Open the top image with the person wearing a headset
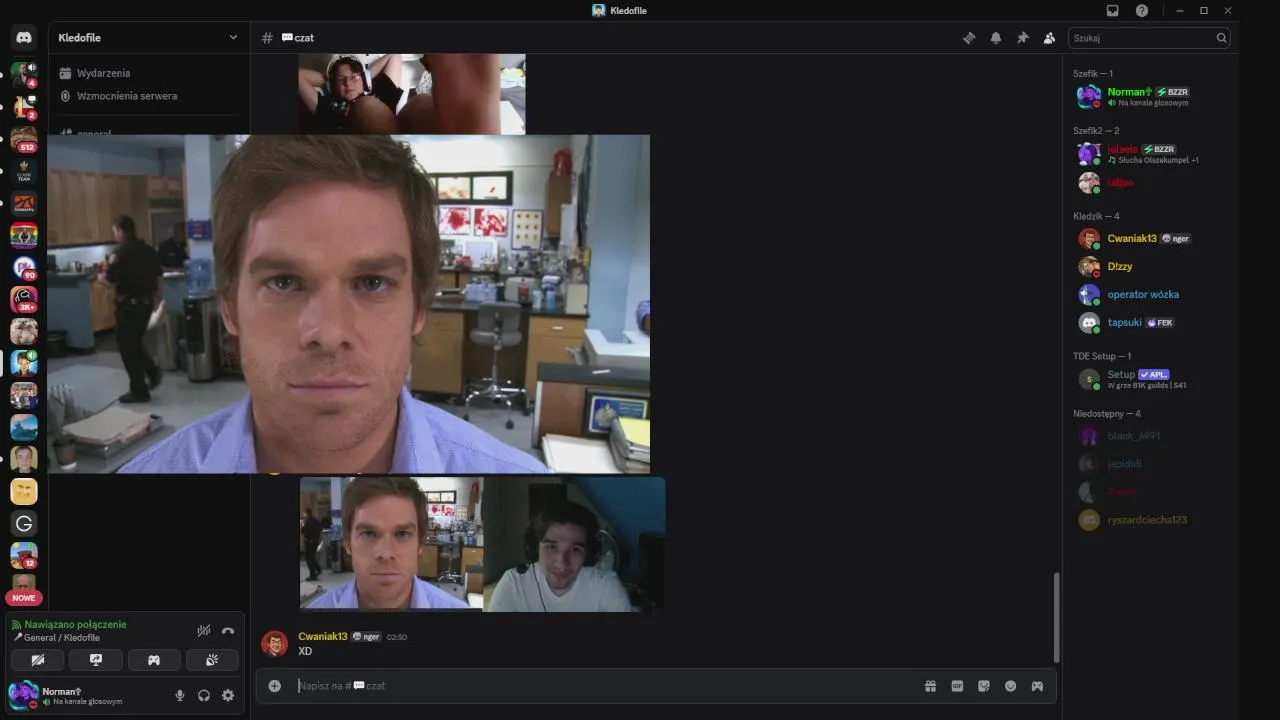Image resolution: width=1280 pixels, height=720 pixels. pos(412,94)
